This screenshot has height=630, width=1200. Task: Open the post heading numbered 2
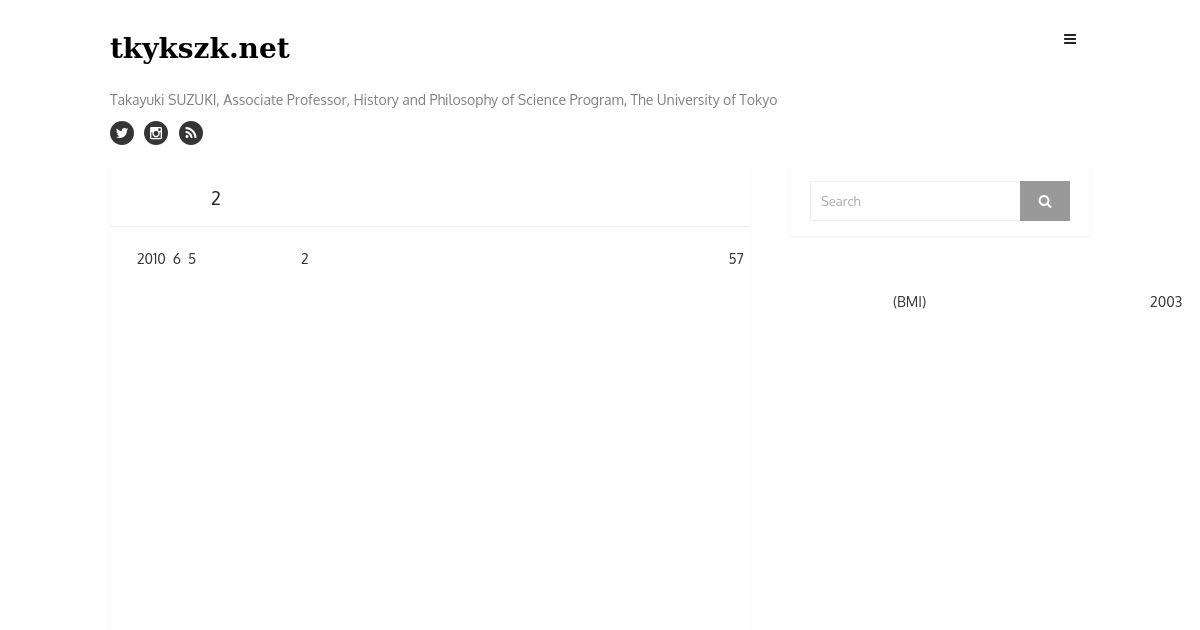(216, 198)
